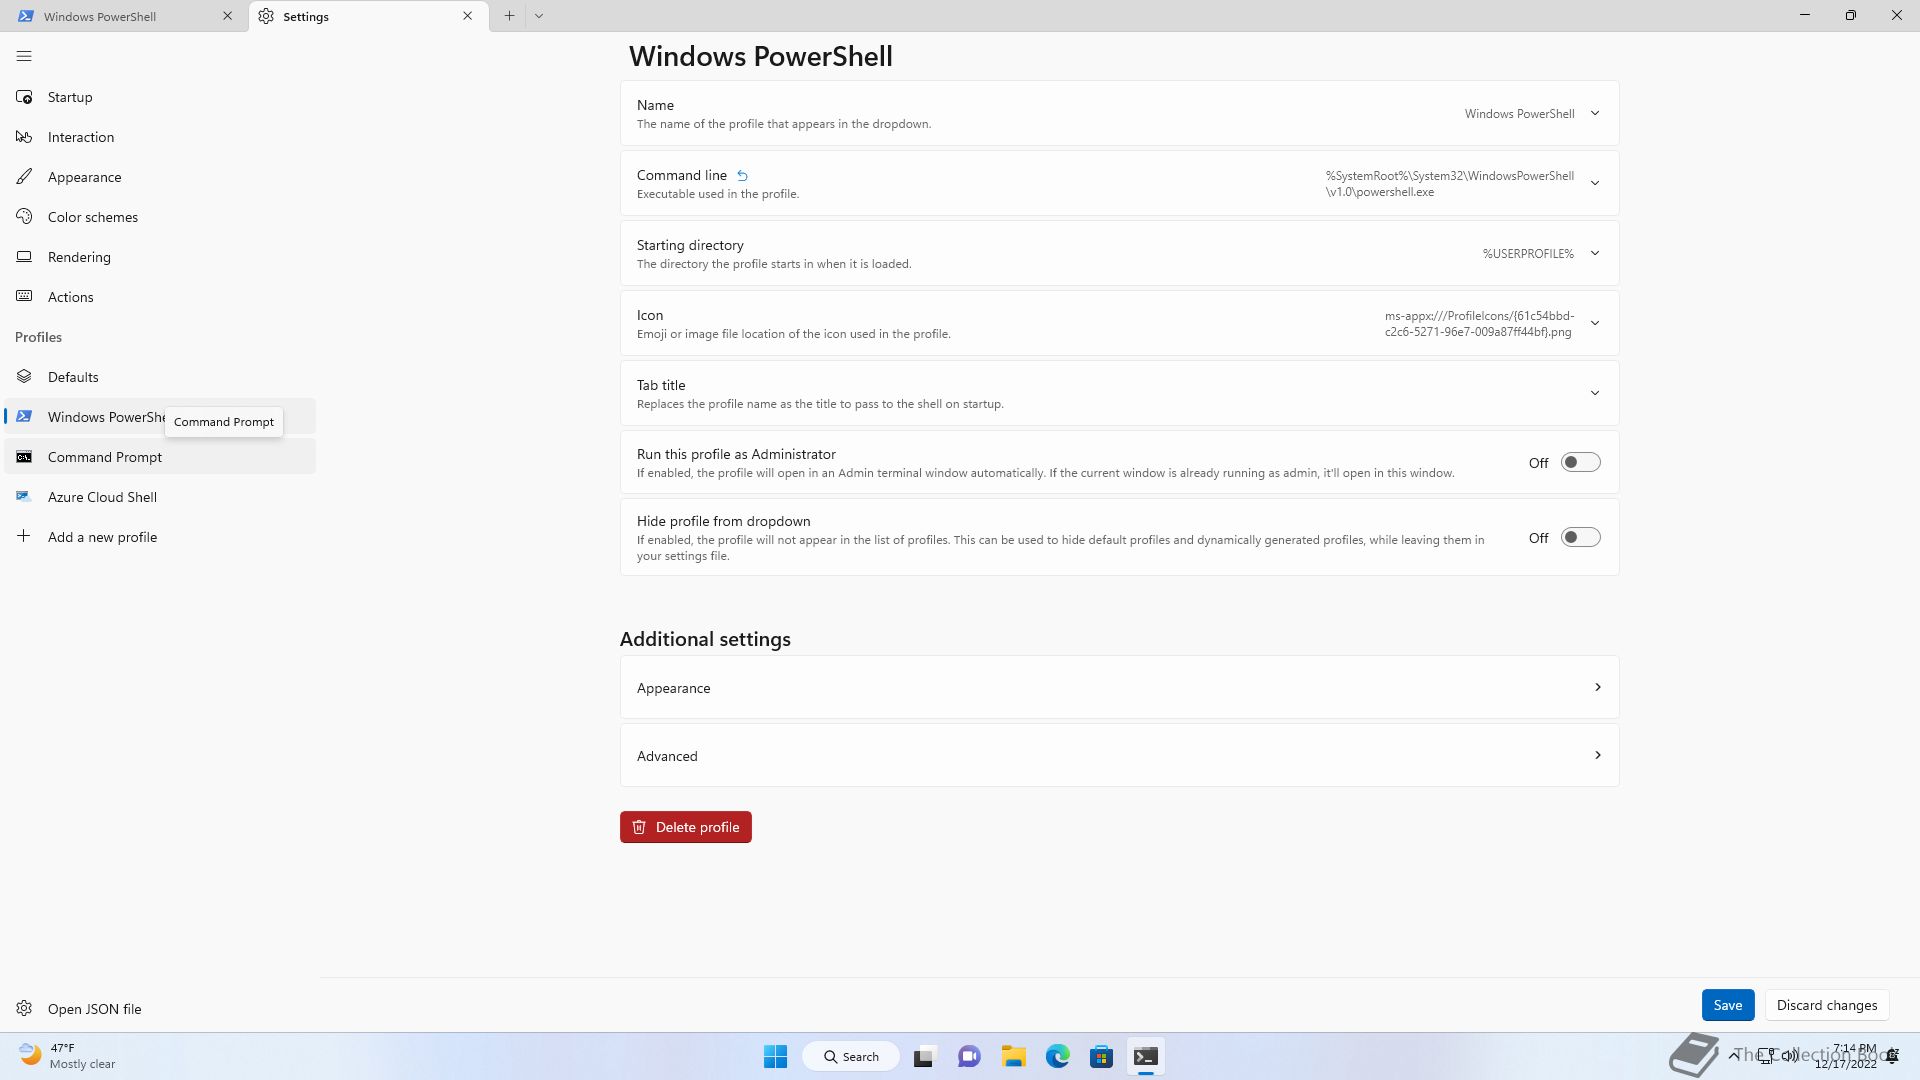1920x1080 pixels.
Task: Open Windows Start menu
Action: [x=775, y=1056]
